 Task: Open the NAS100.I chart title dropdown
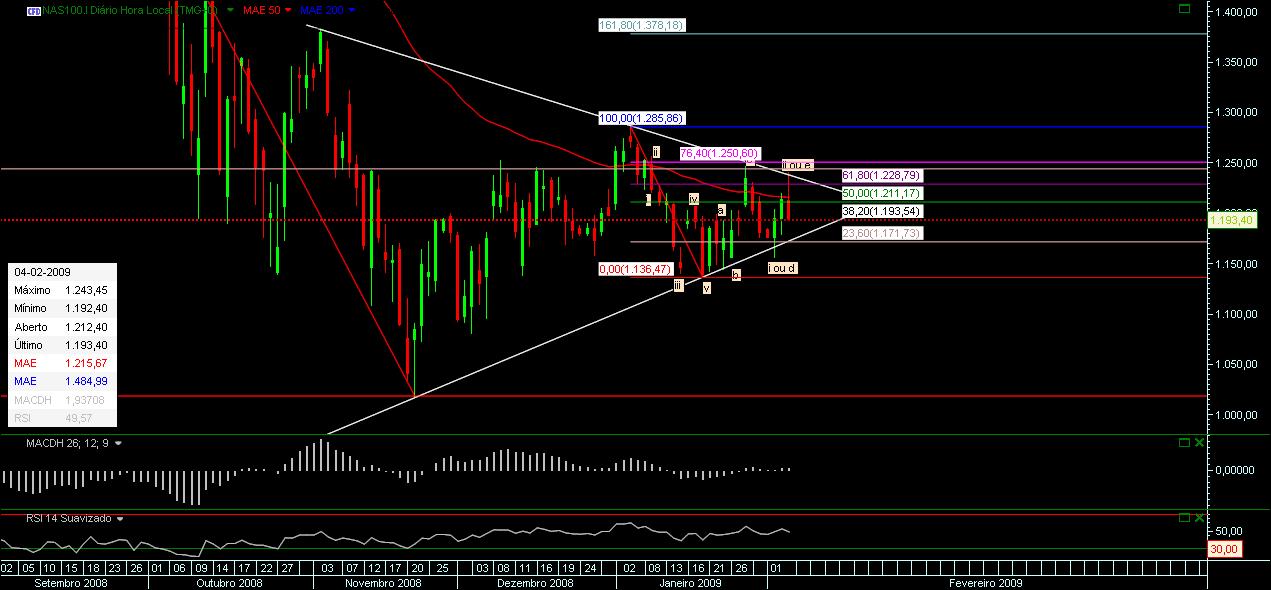(231, 10)
